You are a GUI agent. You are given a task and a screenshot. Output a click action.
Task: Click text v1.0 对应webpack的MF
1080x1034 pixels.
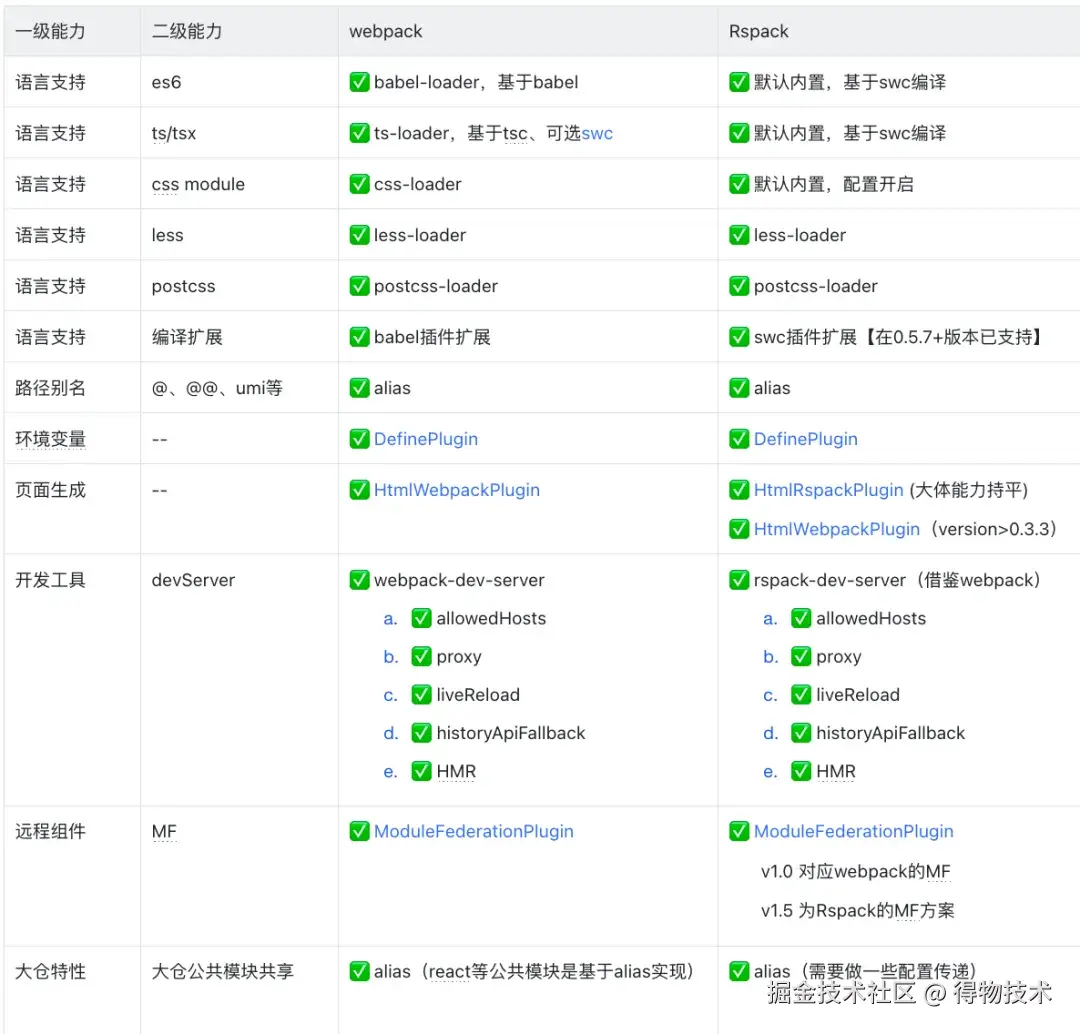pyautogui.click(x=855, y=871)
